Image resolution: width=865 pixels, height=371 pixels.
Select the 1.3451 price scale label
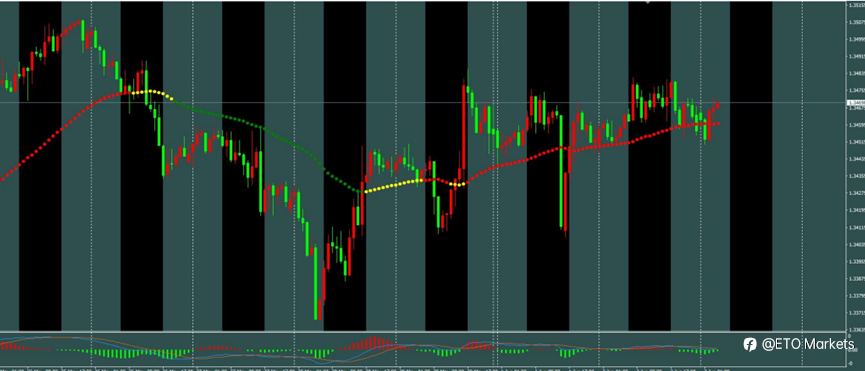(x=856, y=142)
